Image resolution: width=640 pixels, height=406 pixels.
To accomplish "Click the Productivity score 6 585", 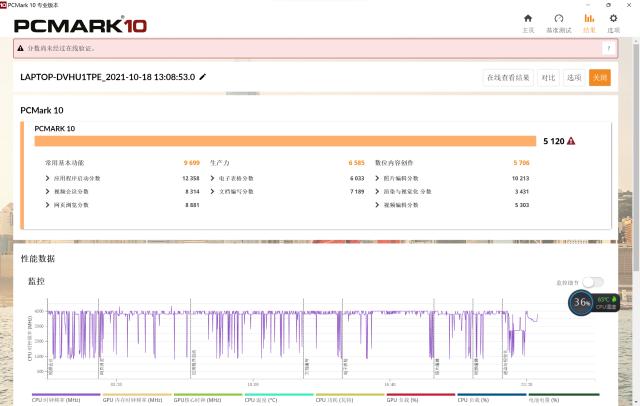I will 356,163.
